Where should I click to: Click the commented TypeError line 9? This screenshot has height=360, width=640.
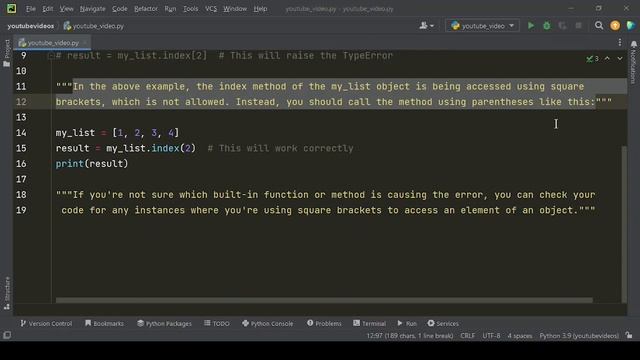pos(224,56)
